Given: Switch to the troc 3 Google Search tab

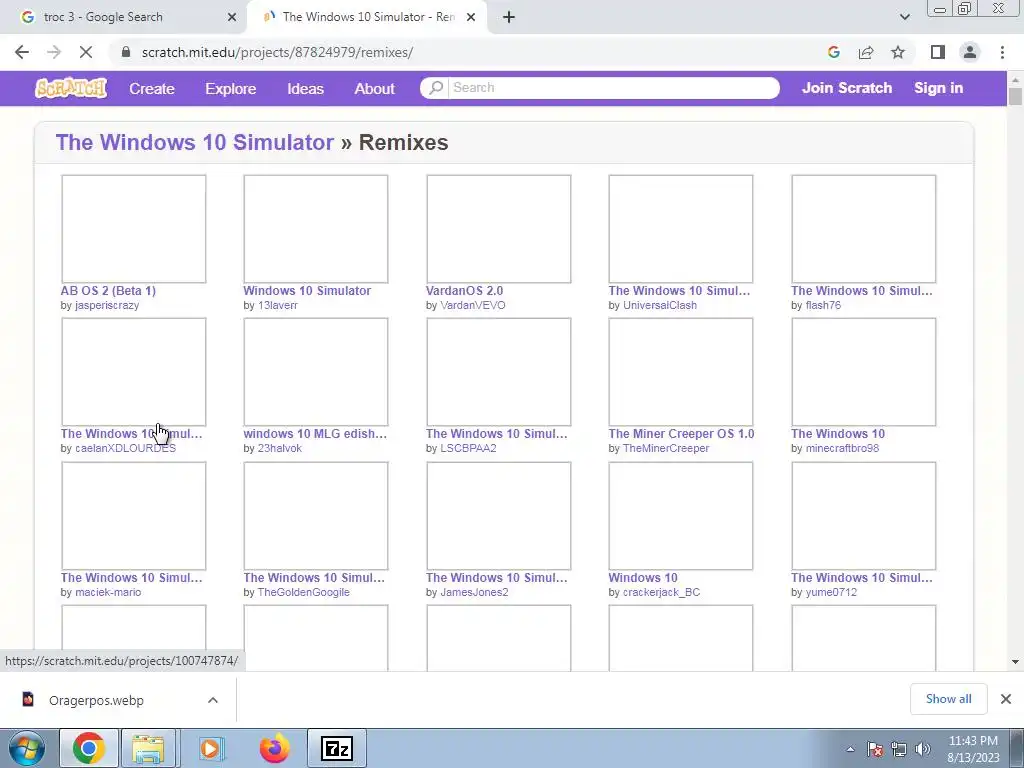Looking at the screenshot, I should click(123, 17).
